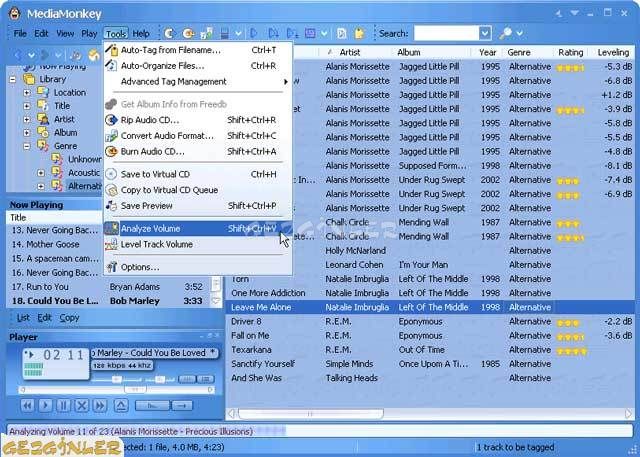Collapse the Genre tree node
The image size is (640, 457).
(27, 146)
